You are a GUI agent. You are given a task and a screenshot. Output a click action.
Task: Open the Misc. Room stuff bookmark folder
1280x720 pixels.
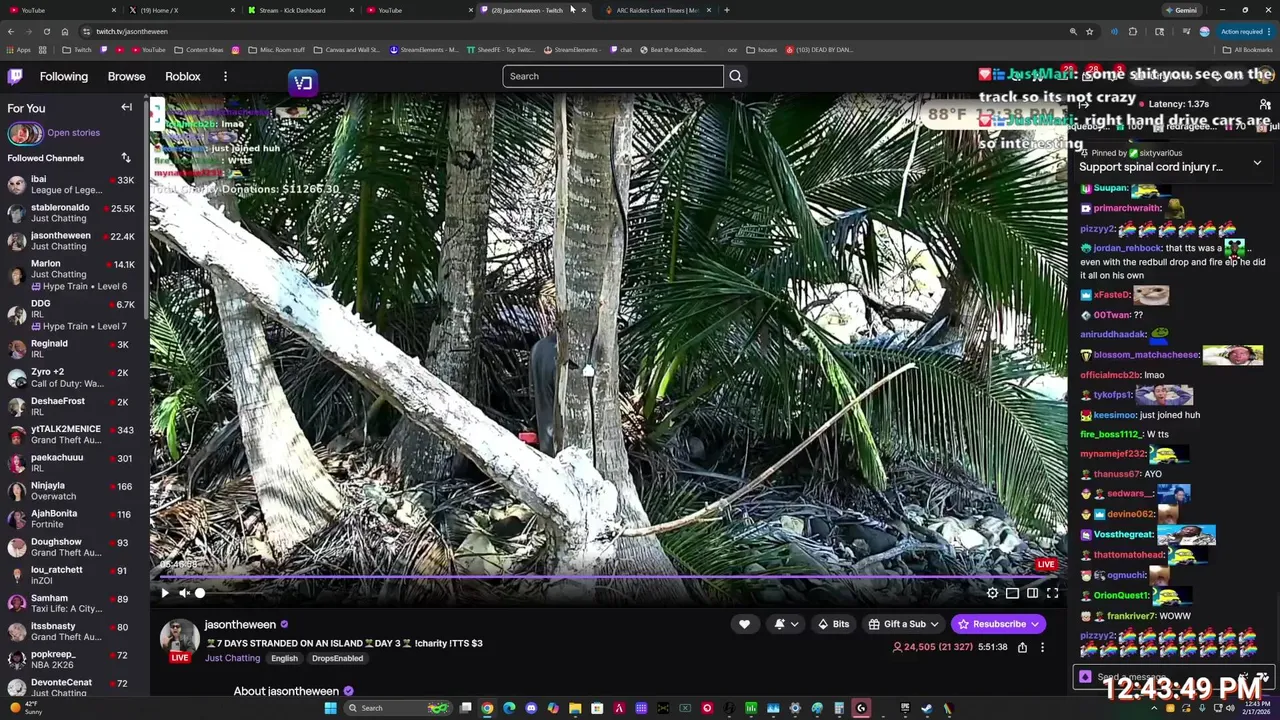coord(276,49)
